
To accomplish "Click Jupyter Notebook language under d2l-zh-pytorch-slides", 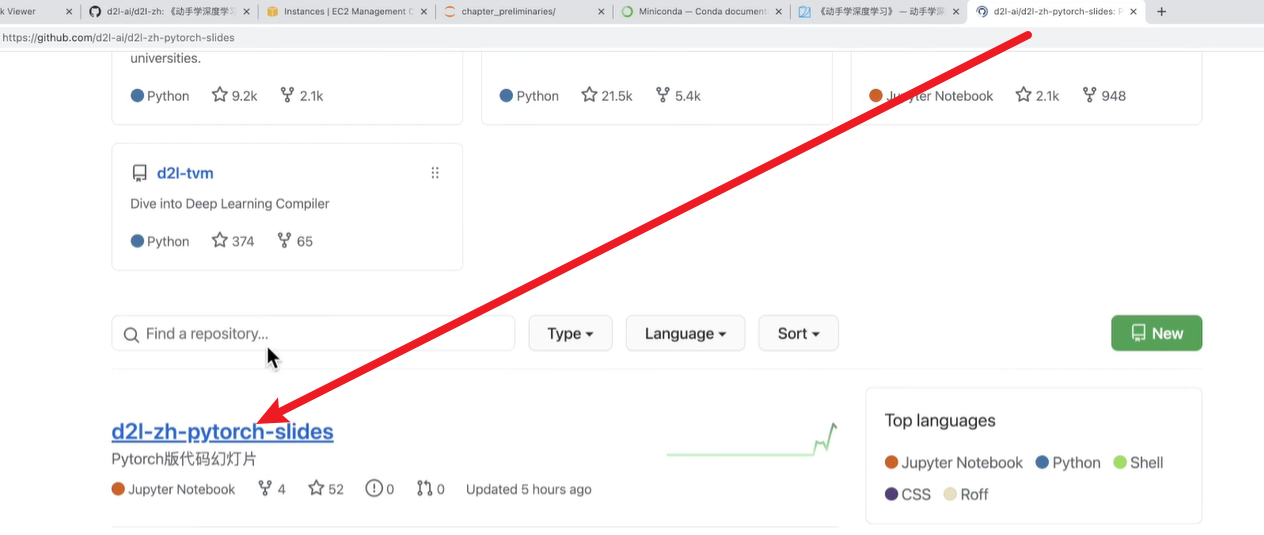I will [173, 489].
